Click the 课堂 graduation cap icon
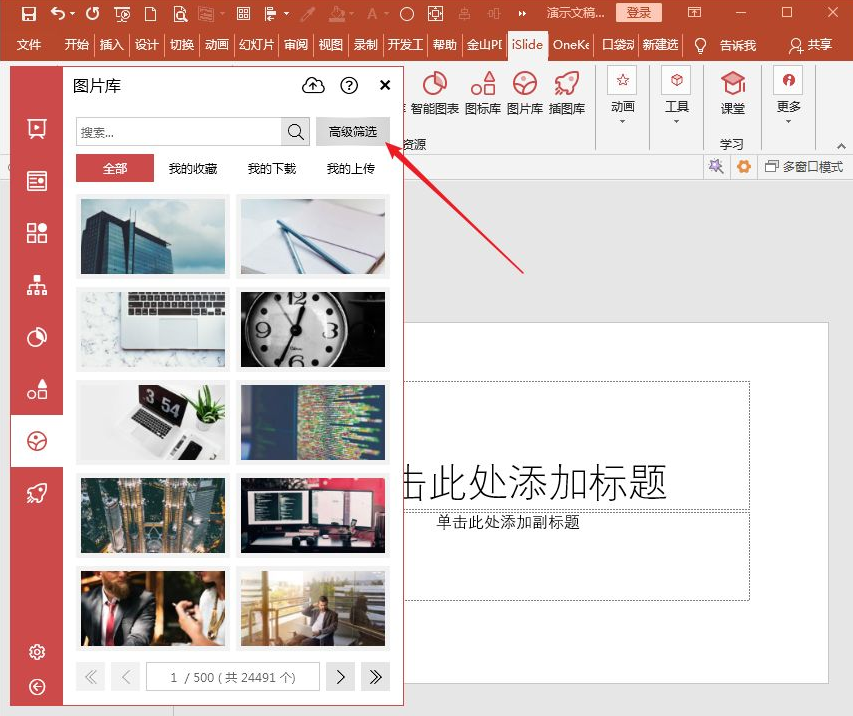 [x=733, y=93]
